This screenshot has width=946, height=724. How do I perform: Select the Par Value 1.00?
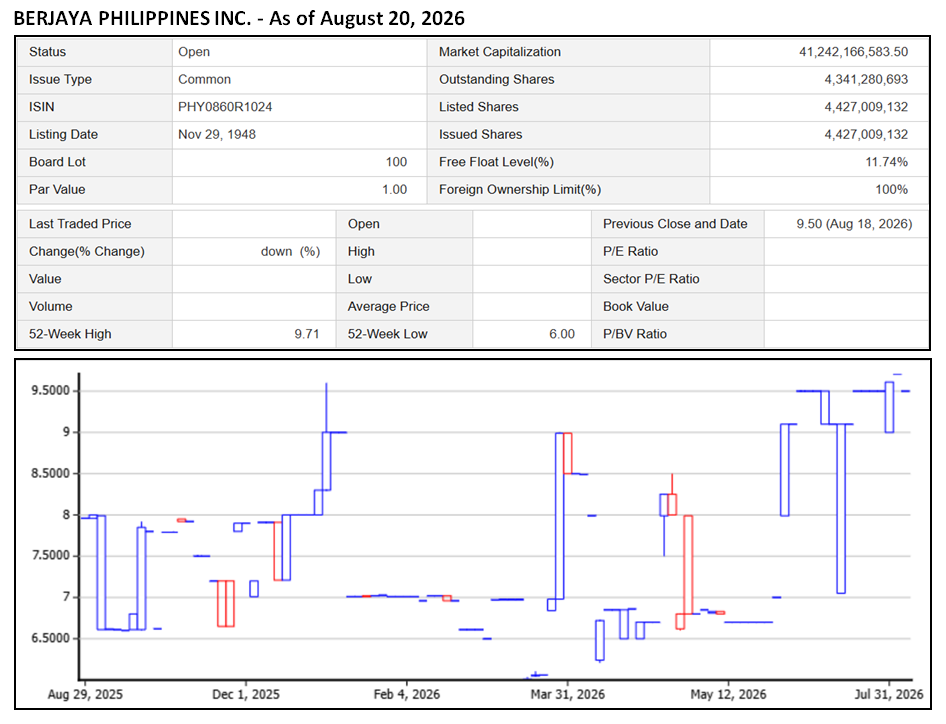[x=394, y=189]
